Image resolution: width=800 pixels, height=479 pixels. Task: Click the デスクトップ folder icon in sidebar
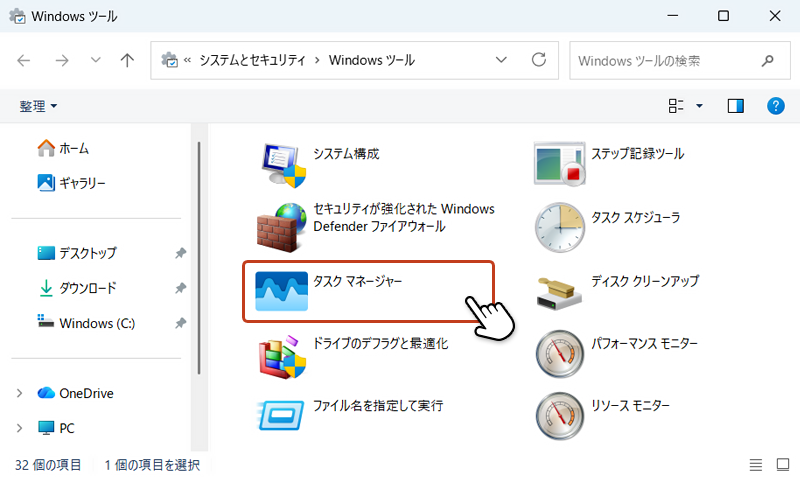point(46,253)
